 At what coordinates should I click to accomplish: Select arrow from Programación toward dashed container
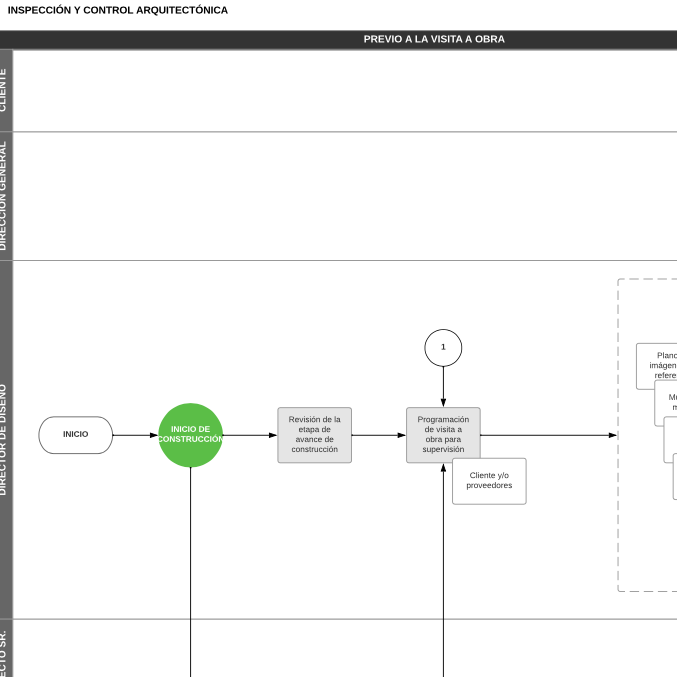coord(548,435)
